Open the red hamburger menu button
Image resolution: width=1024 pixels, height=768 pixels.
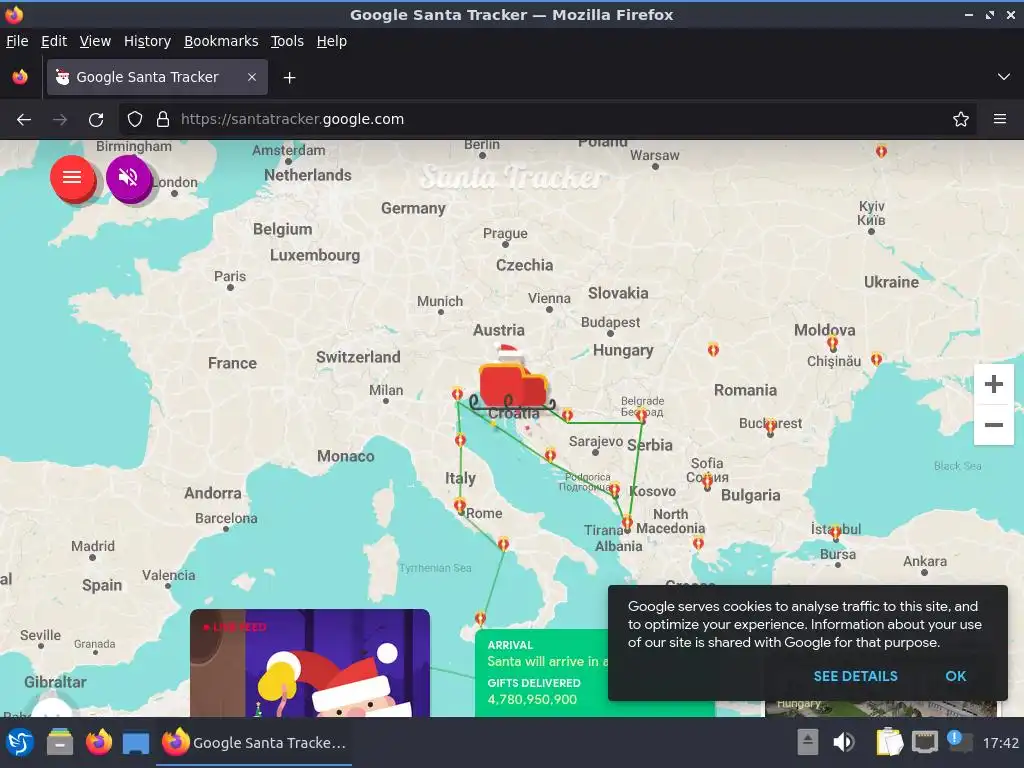click(x=72, y=177)
